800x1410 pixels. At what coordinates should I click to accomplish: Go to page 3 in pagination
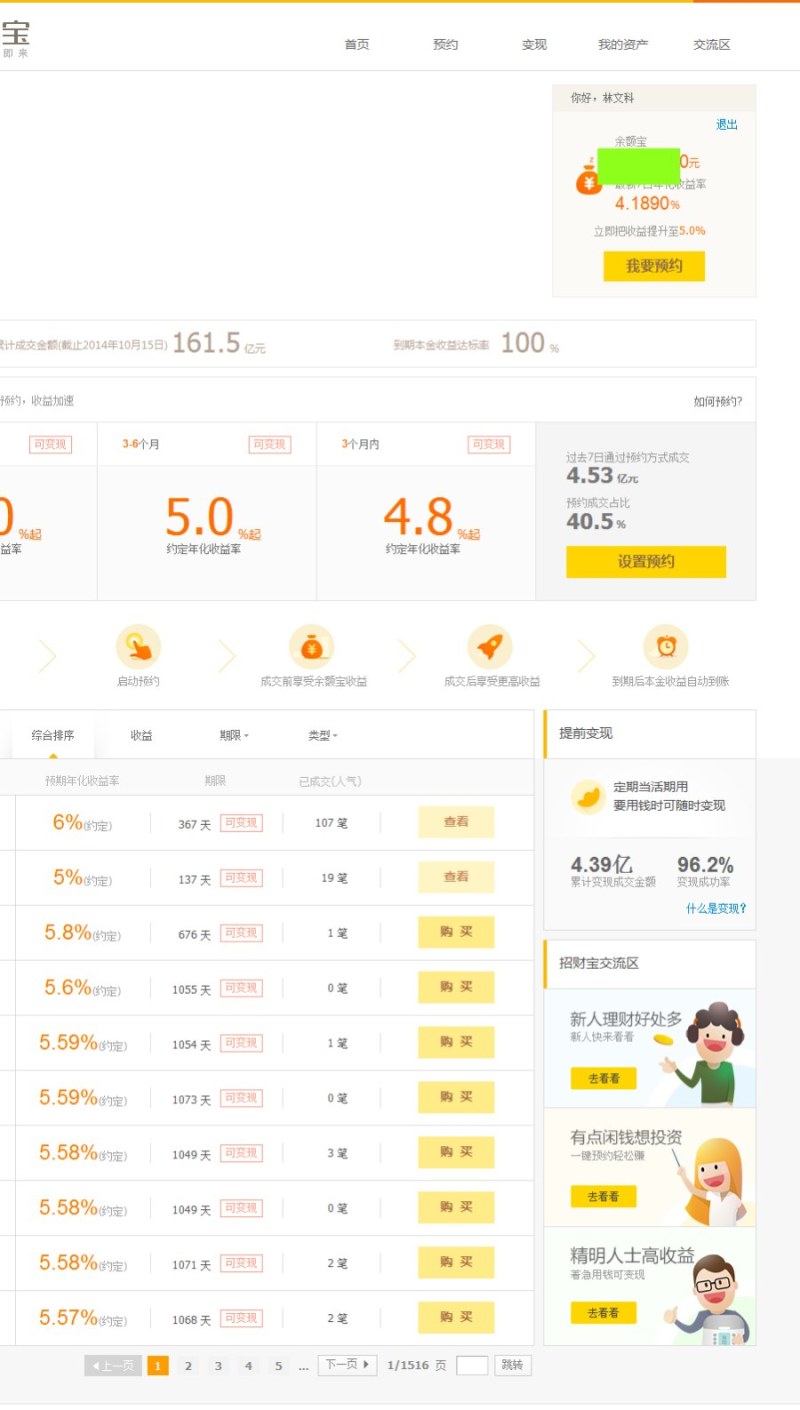coord(218,1364)
